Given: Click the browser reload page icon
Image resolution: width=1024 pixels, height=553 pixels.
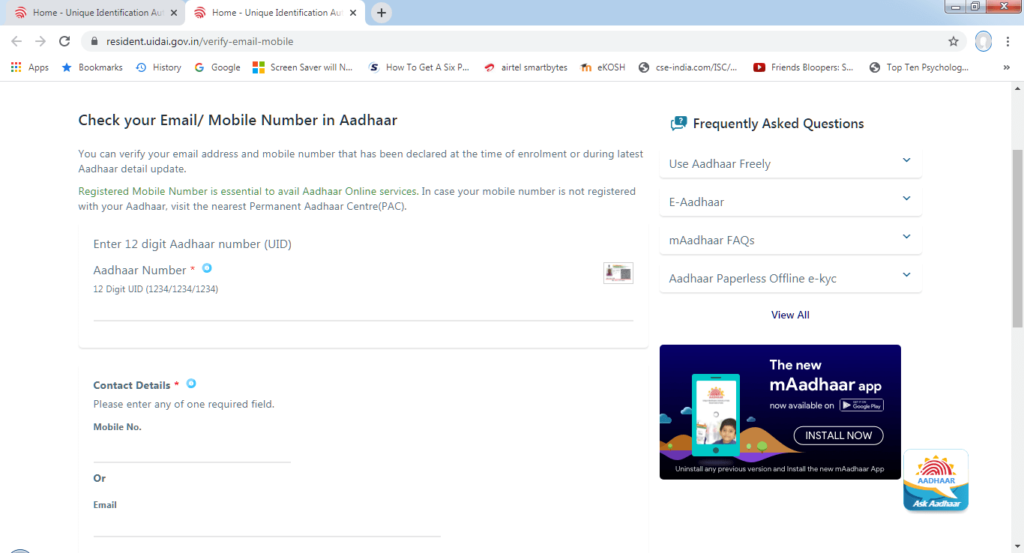Looking at the screenshot, I should point(65,41).
